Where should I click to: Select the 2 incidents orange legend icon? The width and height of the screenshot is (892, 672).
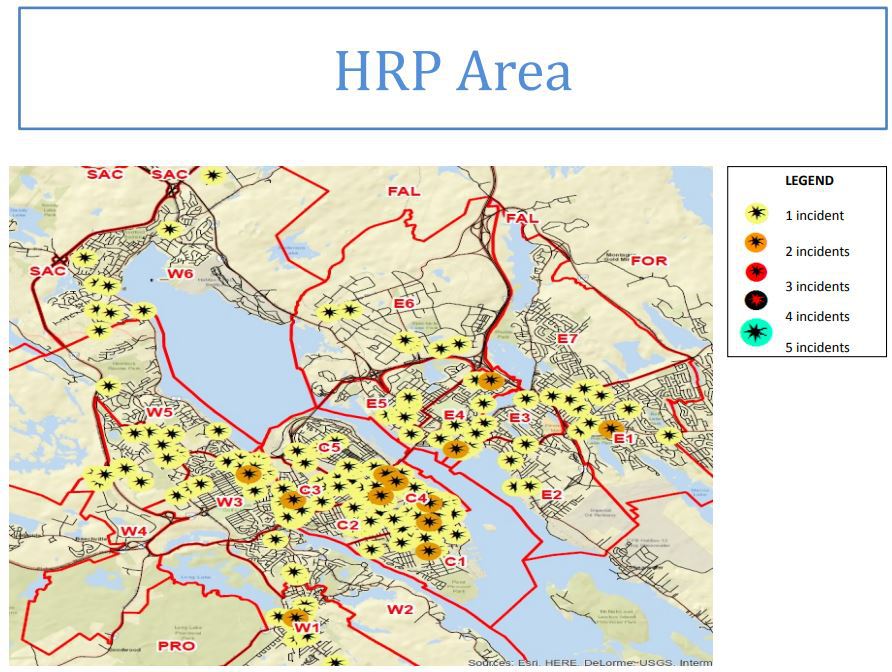(x=755, y=243)
